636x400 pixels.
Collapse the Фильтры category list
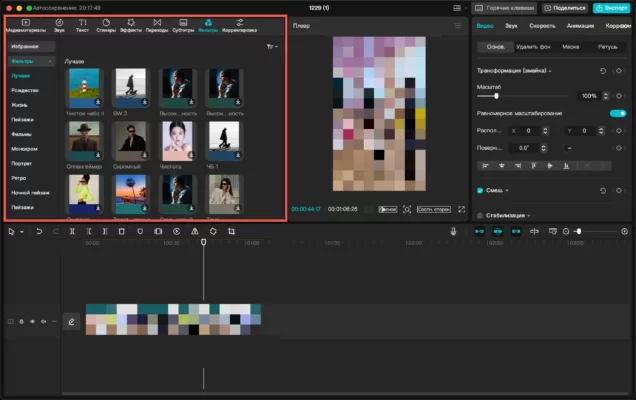pyautogui.click(x=50, y=61)
